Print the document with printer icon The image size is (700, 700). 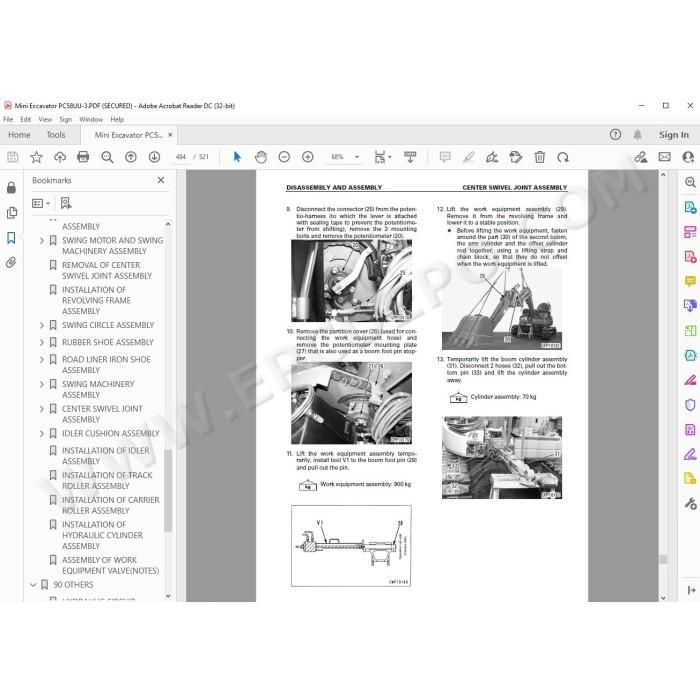[83, 157]
